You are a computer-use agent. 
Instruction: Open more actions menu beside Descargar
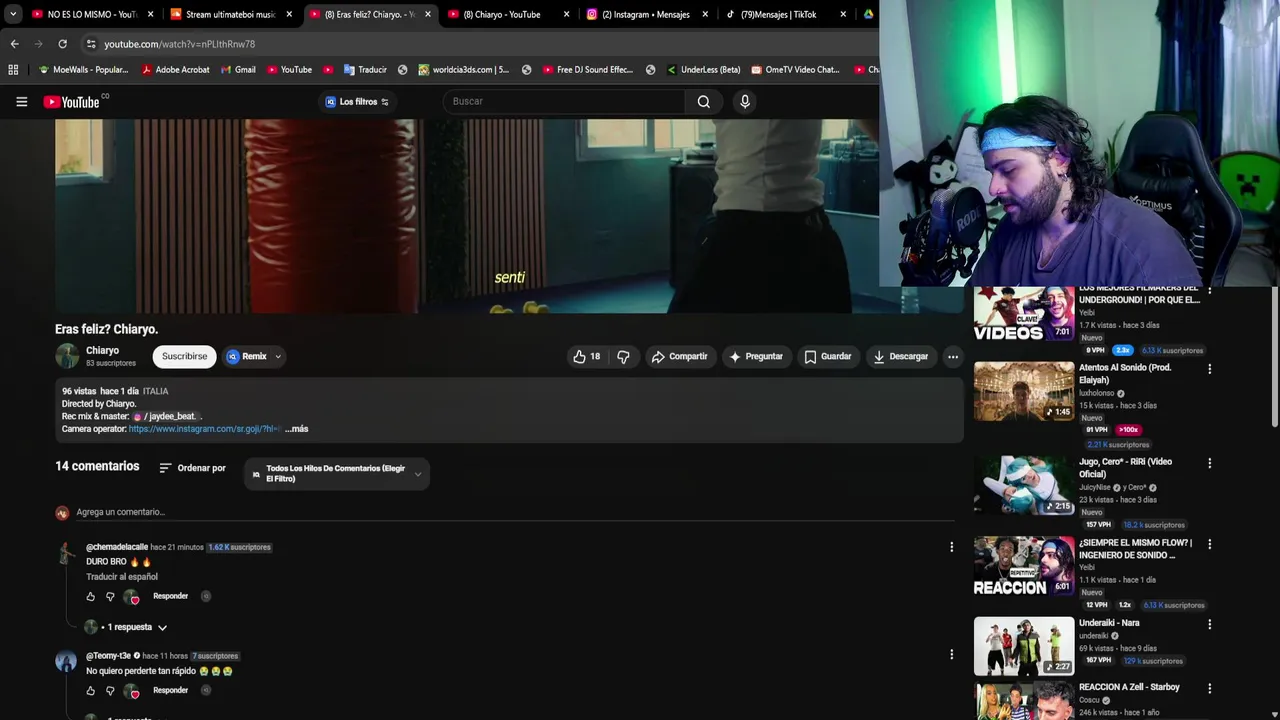[953, 356]
